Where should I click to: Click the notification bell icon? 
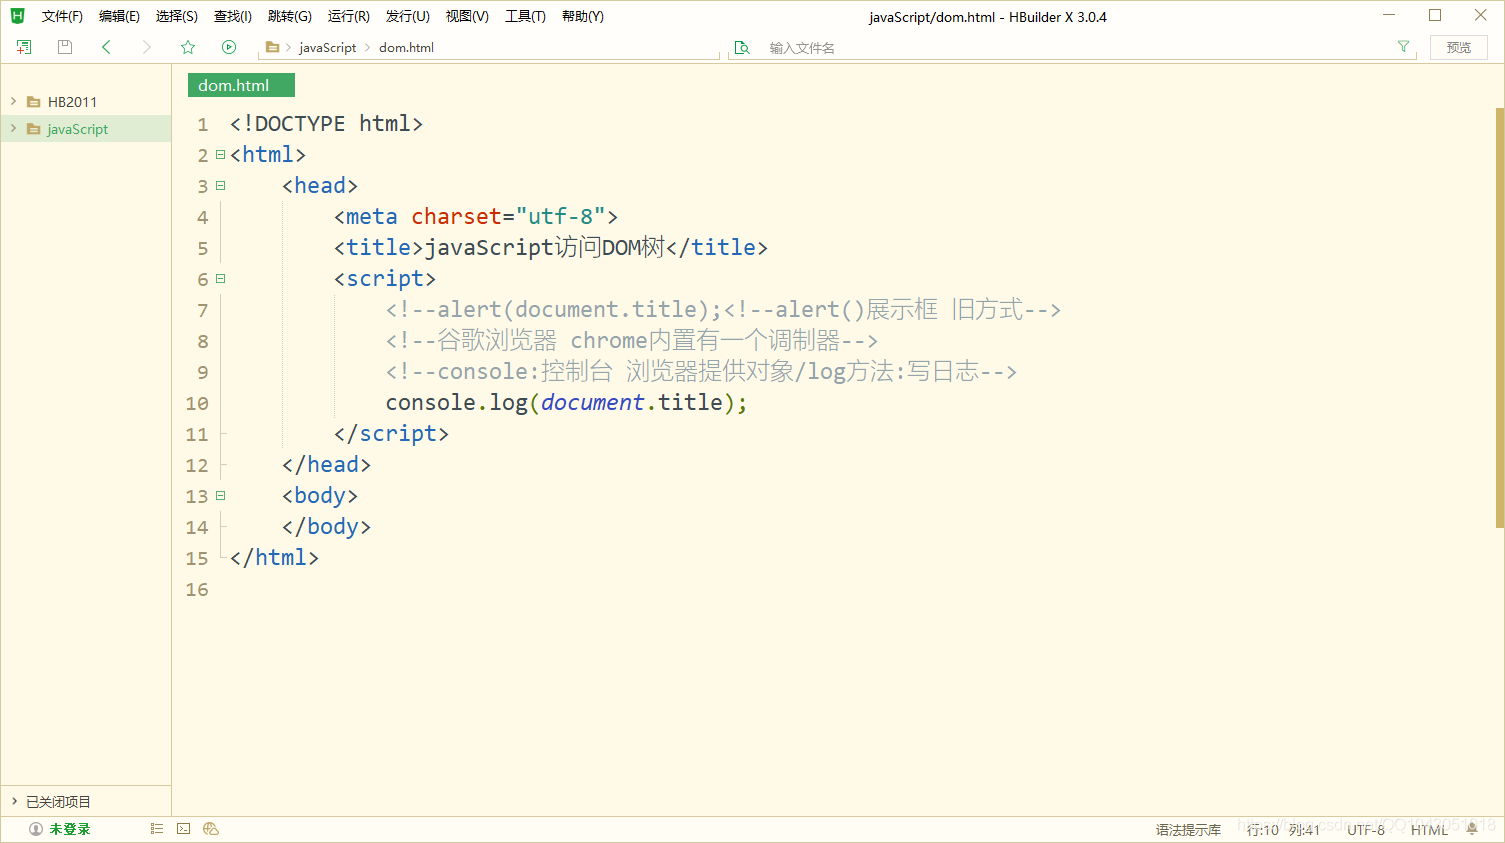pos(1472,829)
